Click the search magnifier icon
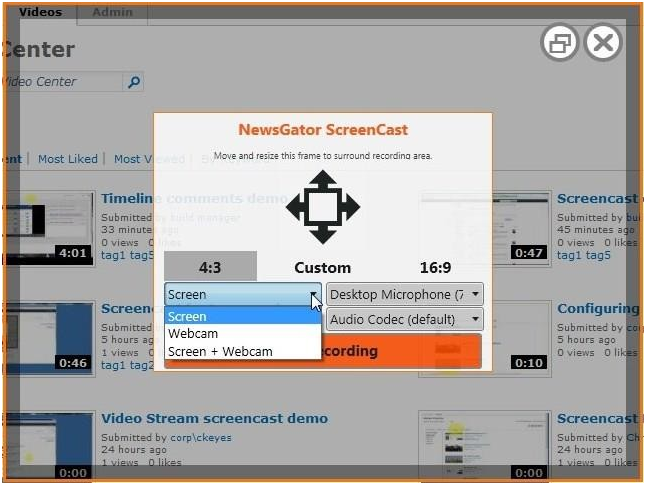This screenshot has width=646, height=485. pos(134,82)
